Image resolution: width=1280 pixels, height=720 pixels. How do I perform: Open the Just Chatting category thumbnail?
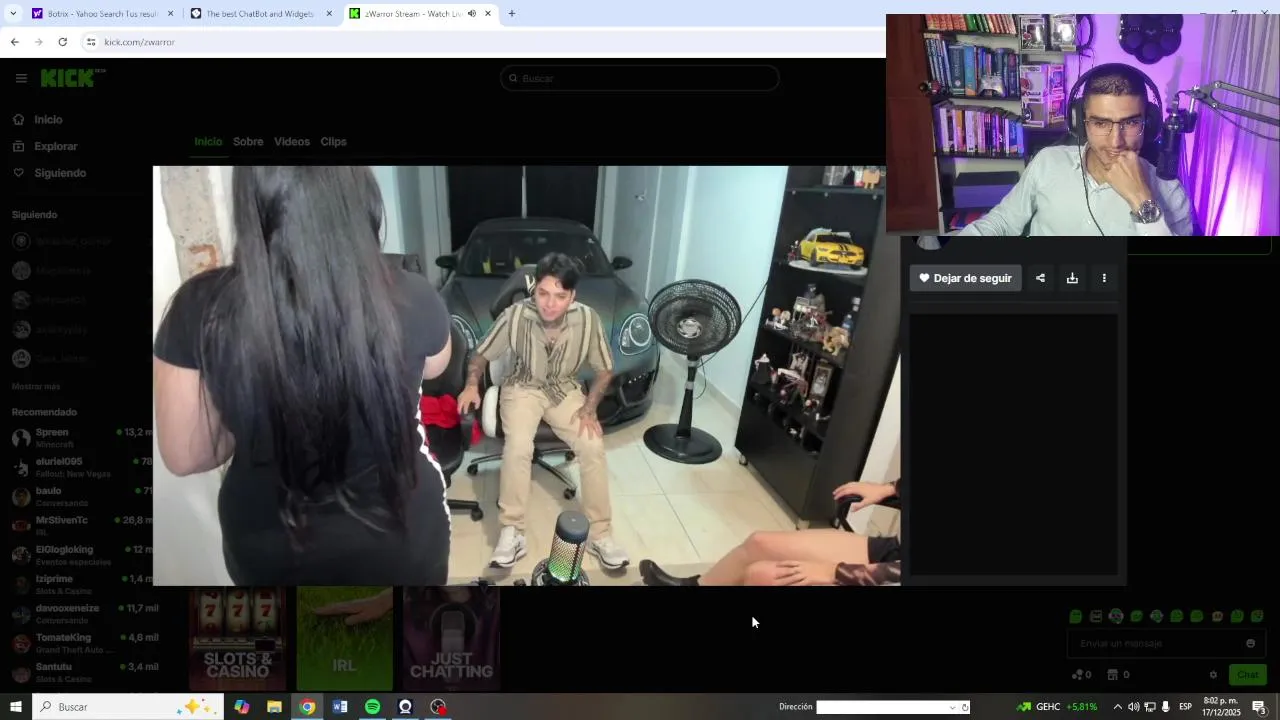click(x=451, y=639)
